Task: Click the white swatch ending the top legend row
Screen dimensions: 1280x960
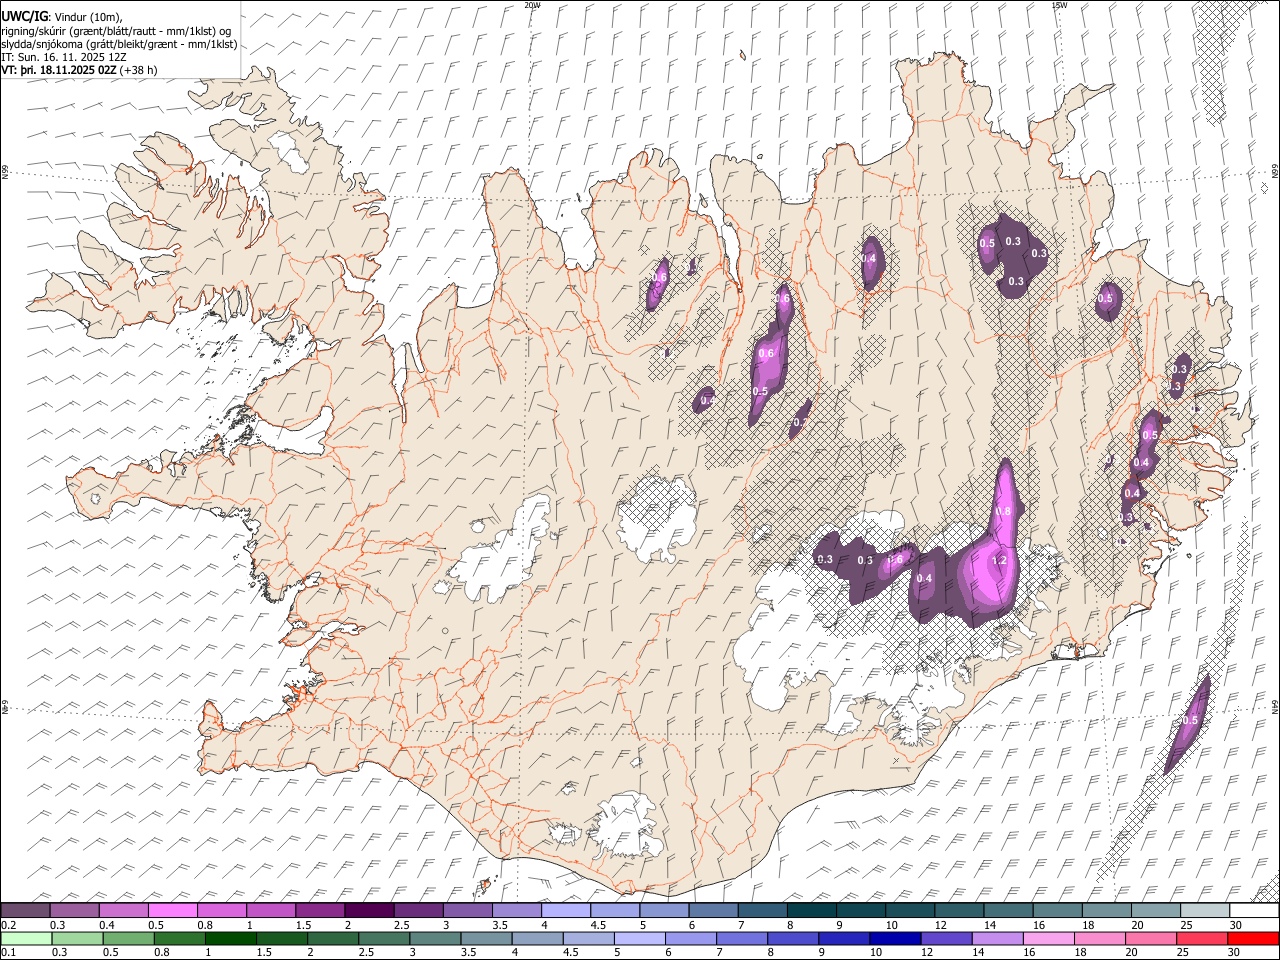Action: click(1254, 911)
